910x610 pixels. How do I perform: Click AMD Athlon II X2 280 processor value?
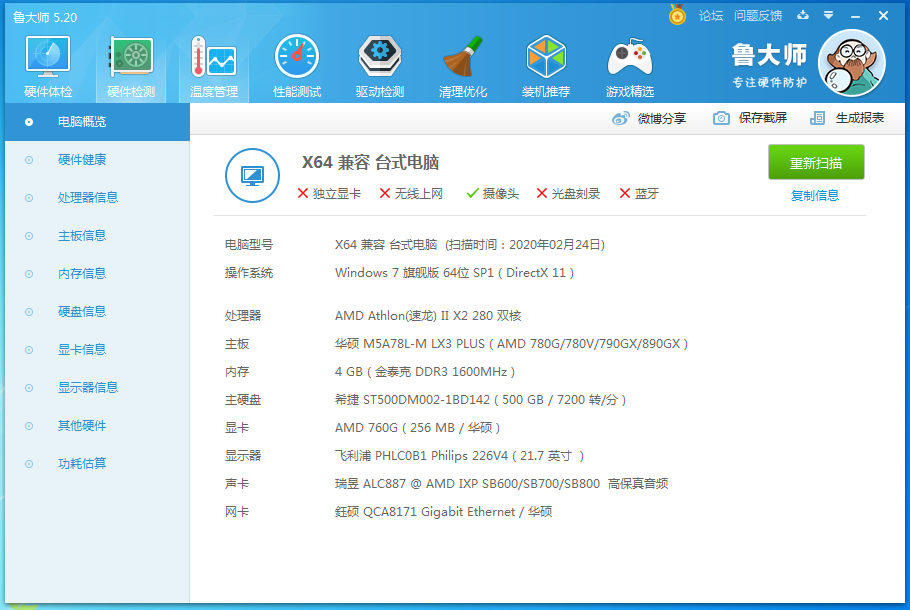pos(428,316)
